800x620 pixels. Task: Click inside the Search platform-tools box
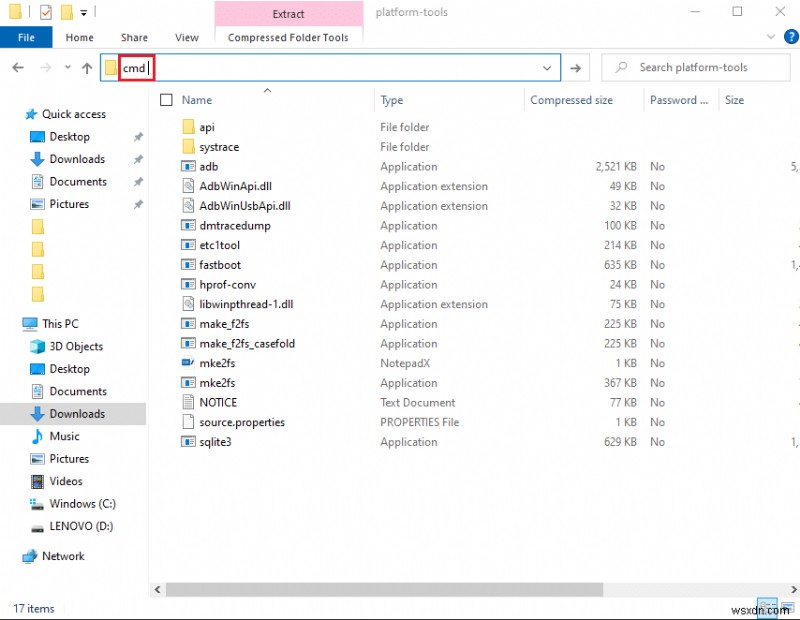tap(697, 67)
